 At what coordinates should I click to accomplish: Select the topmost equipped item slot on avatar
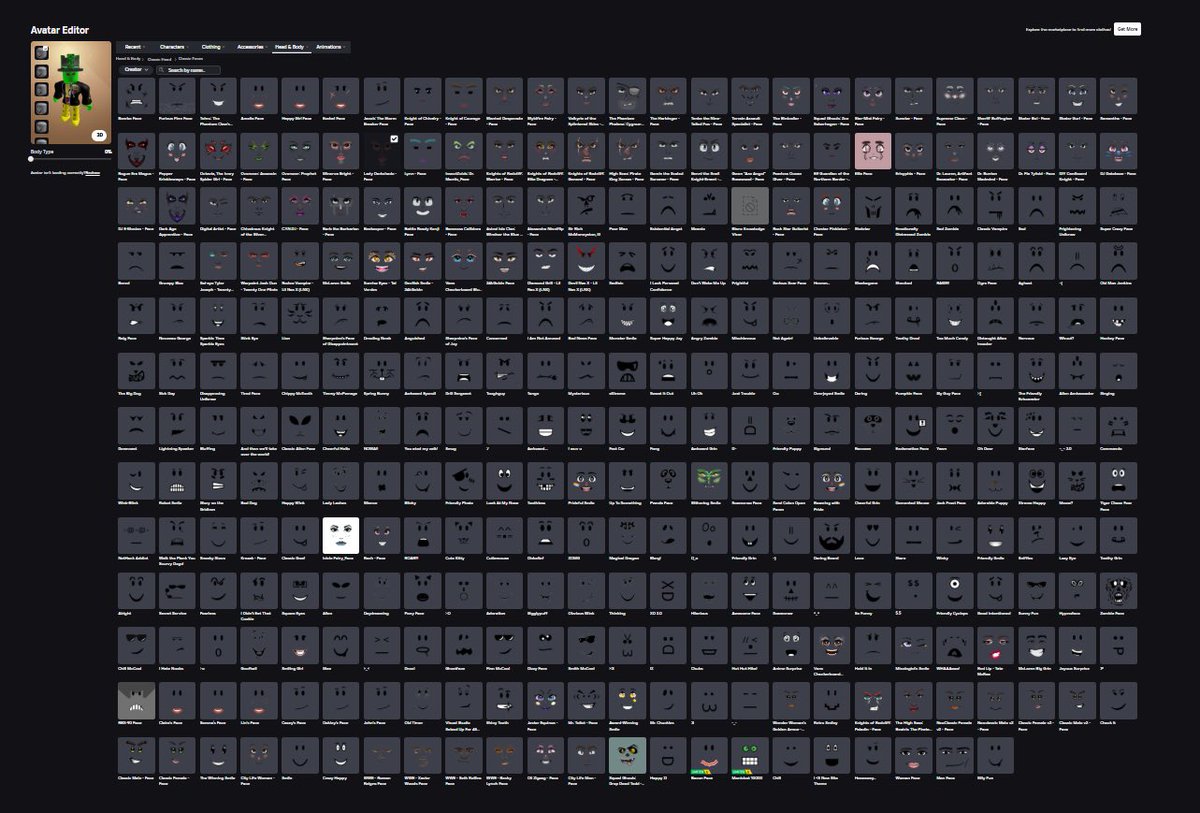[41, 51]
